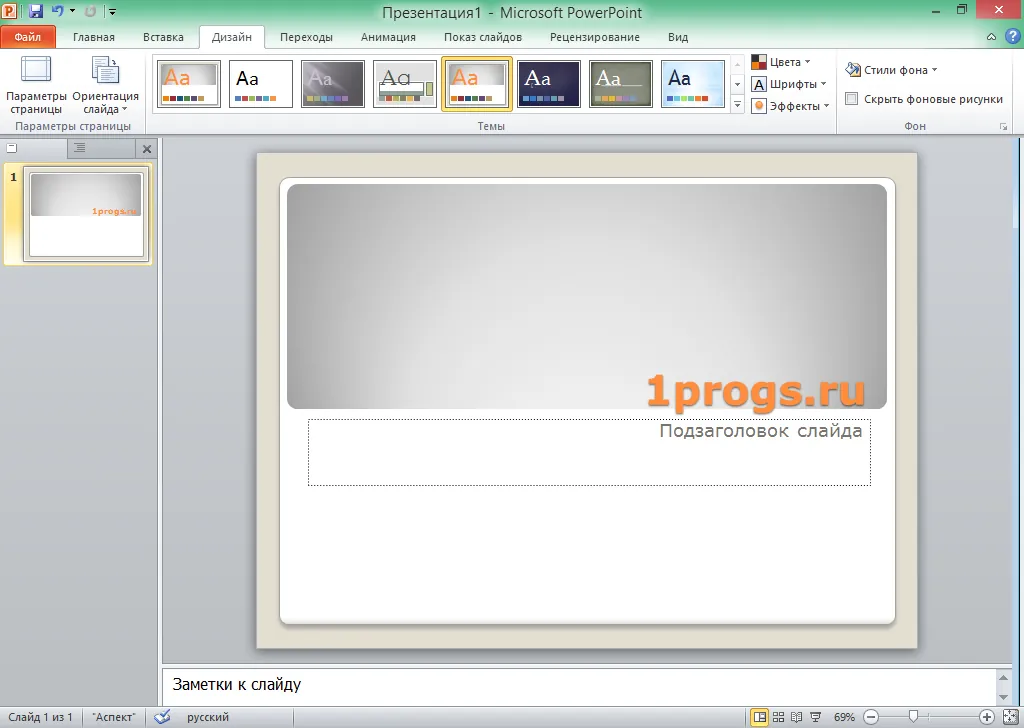Click the Save icon in quick access toolbar
The height and width of the screenshot is (728, 1024).
pyautogui.click(x=36, y=11)
